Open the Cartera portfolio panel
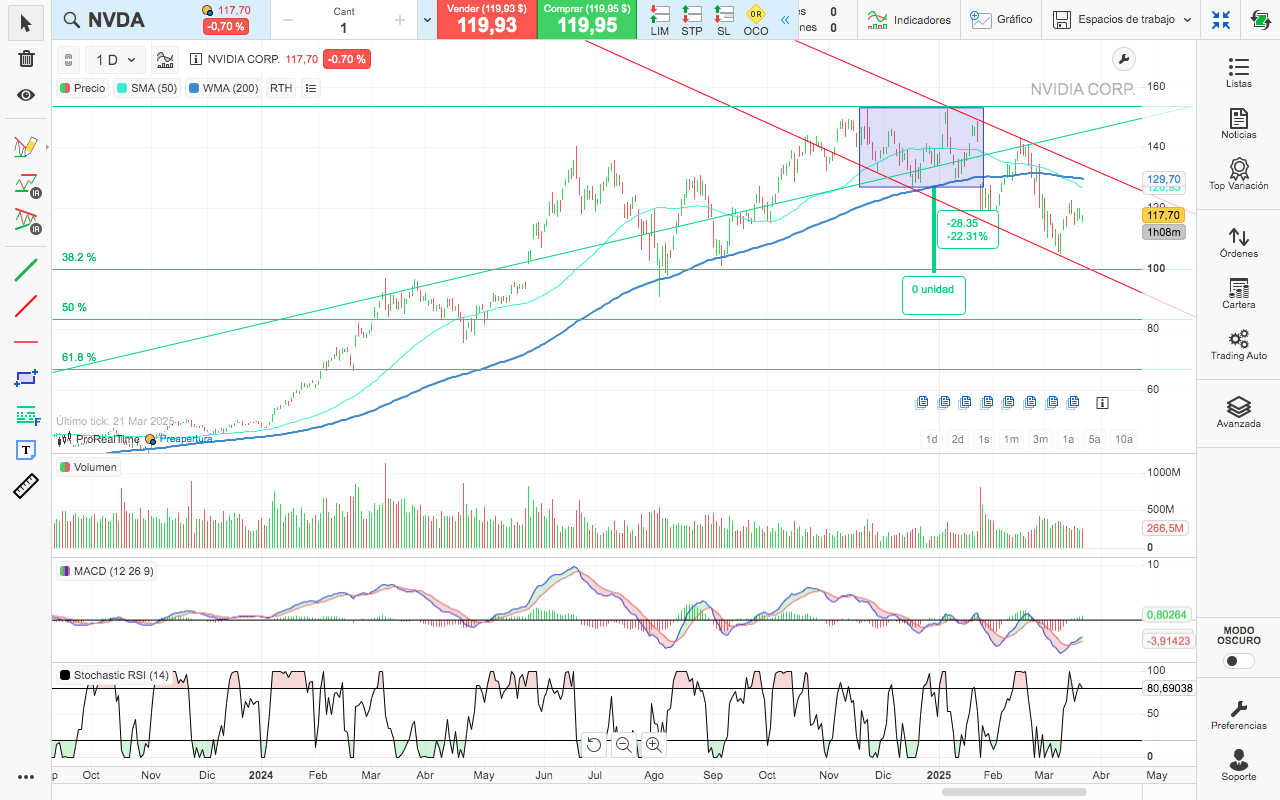 pos(1239,294)
